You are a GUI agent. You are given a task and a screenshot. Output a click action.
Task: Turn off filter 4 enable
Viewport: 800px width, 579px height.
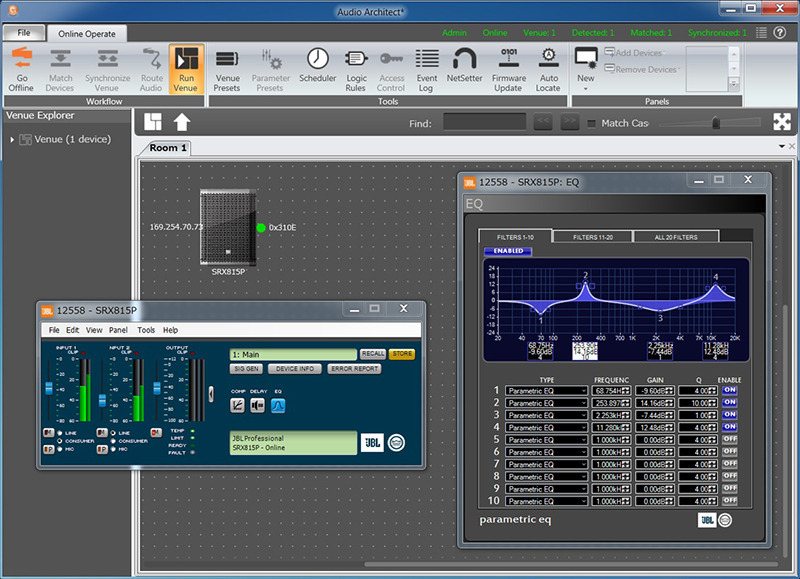click(730, 427)
